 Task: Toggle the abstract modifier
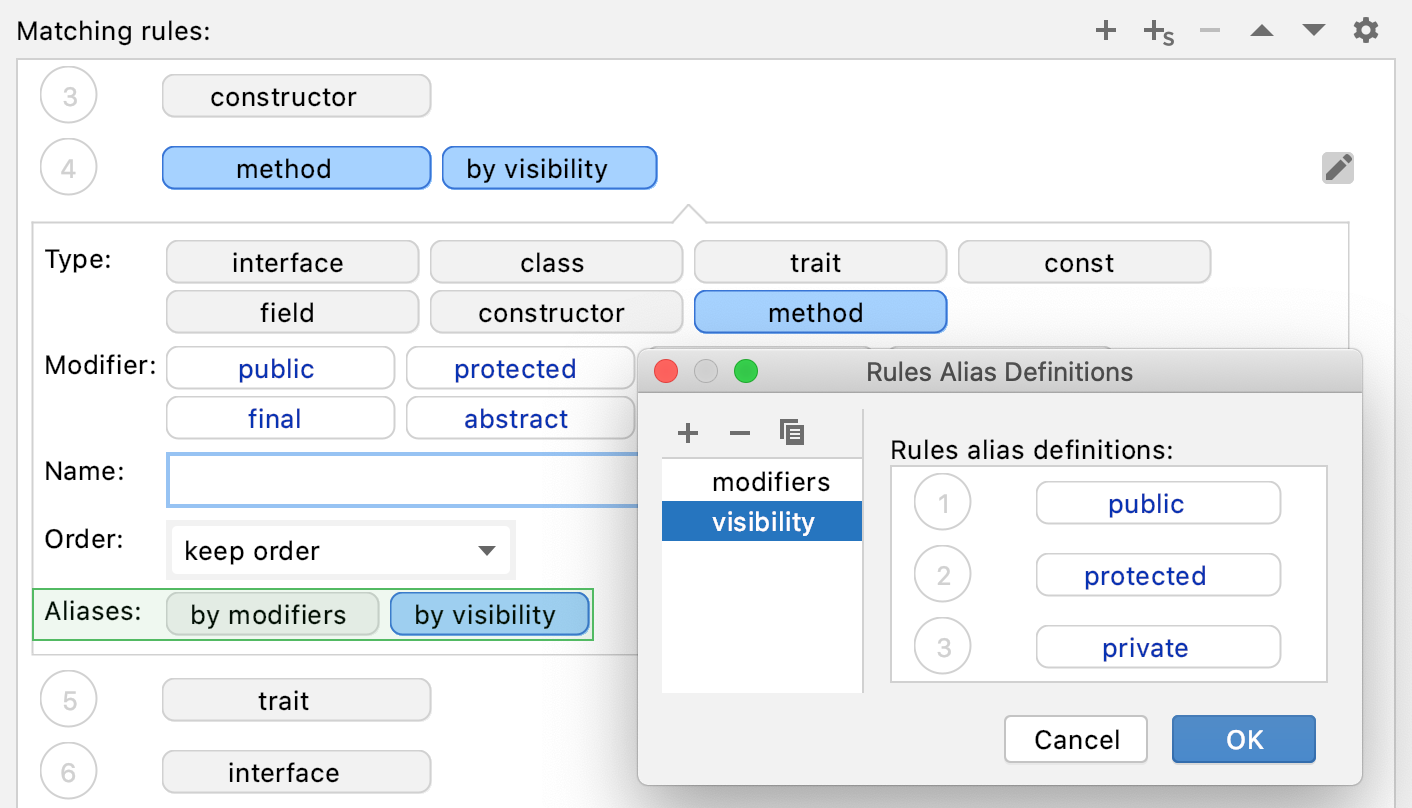(517, 418)
